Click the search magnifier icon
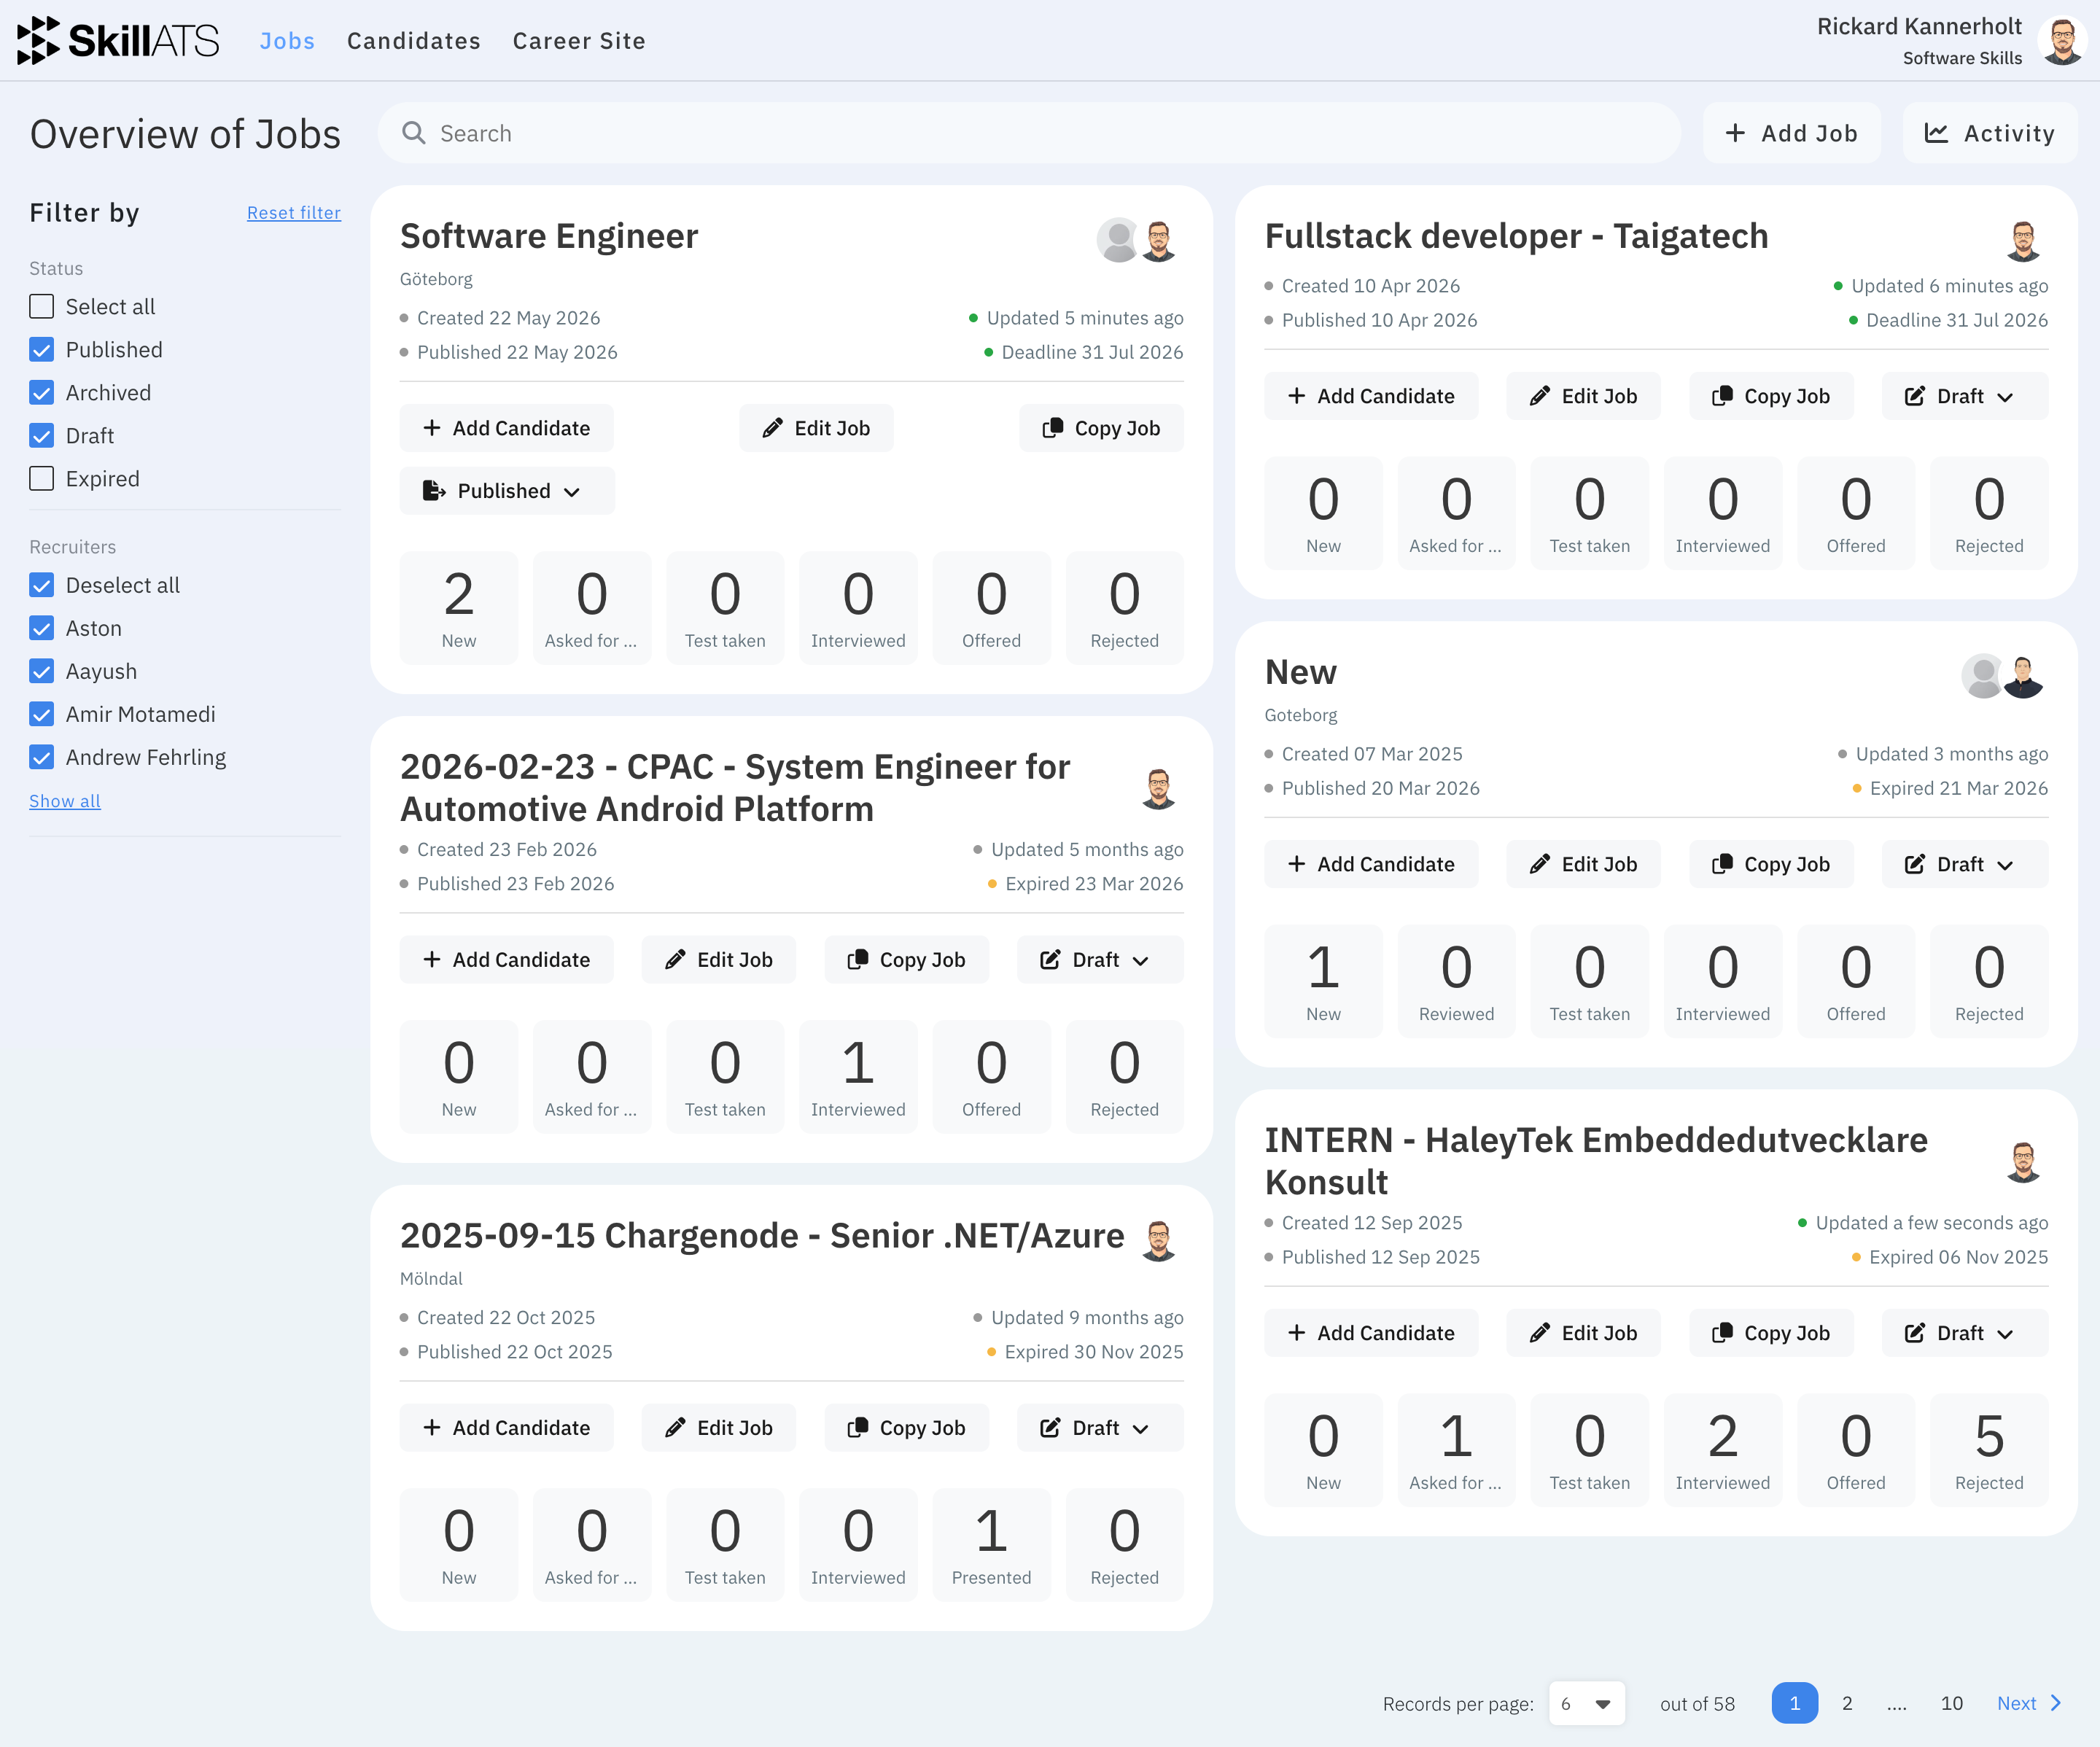2100x1747 pixels. coord(413,133)
